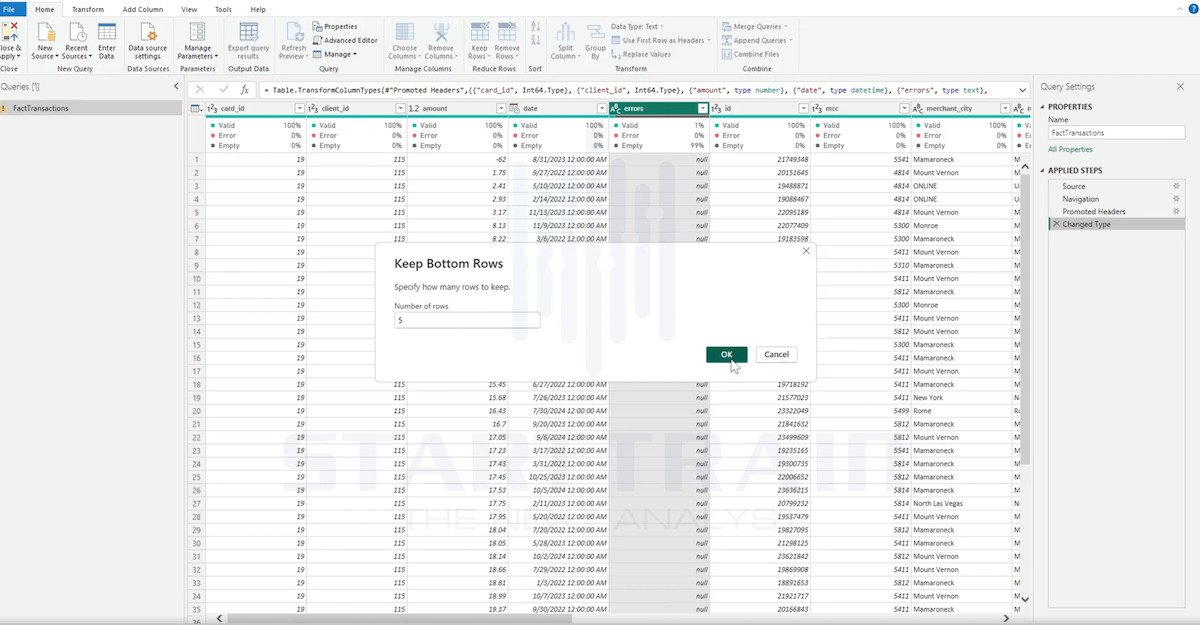The width and height of the screenshot is (1200, 625).
Task: Switch to the View tab
Action: [x=189, y=9]
